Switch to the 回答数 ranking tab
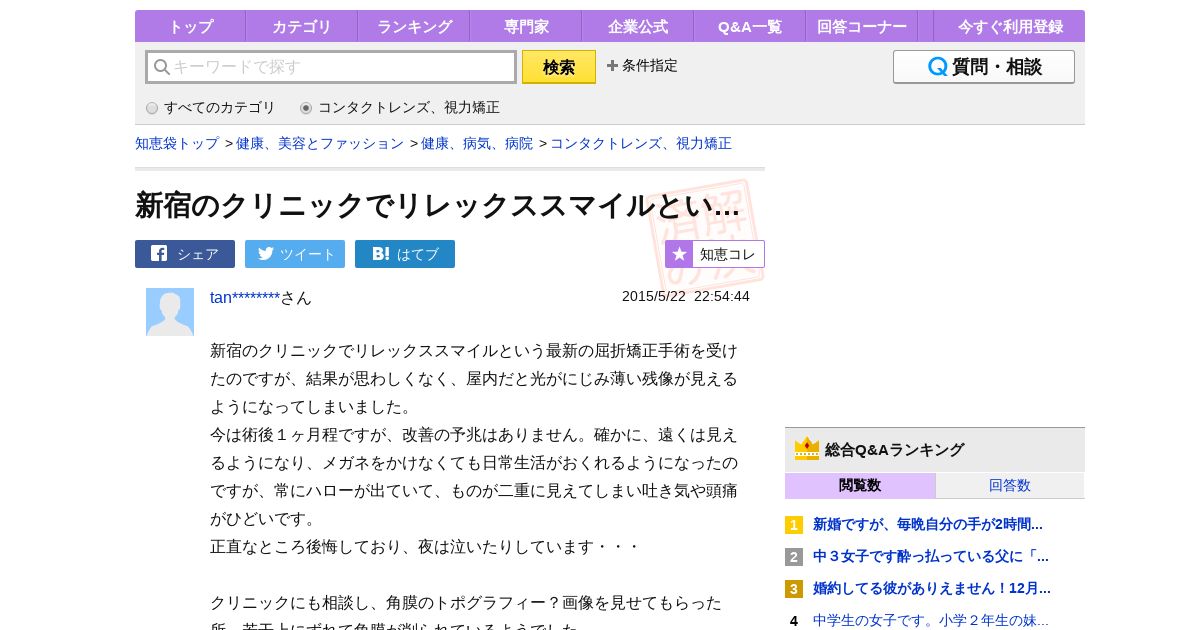The height and width of the screenshot is (630, 1200). pyautogui.click(x=1010, y=485)
